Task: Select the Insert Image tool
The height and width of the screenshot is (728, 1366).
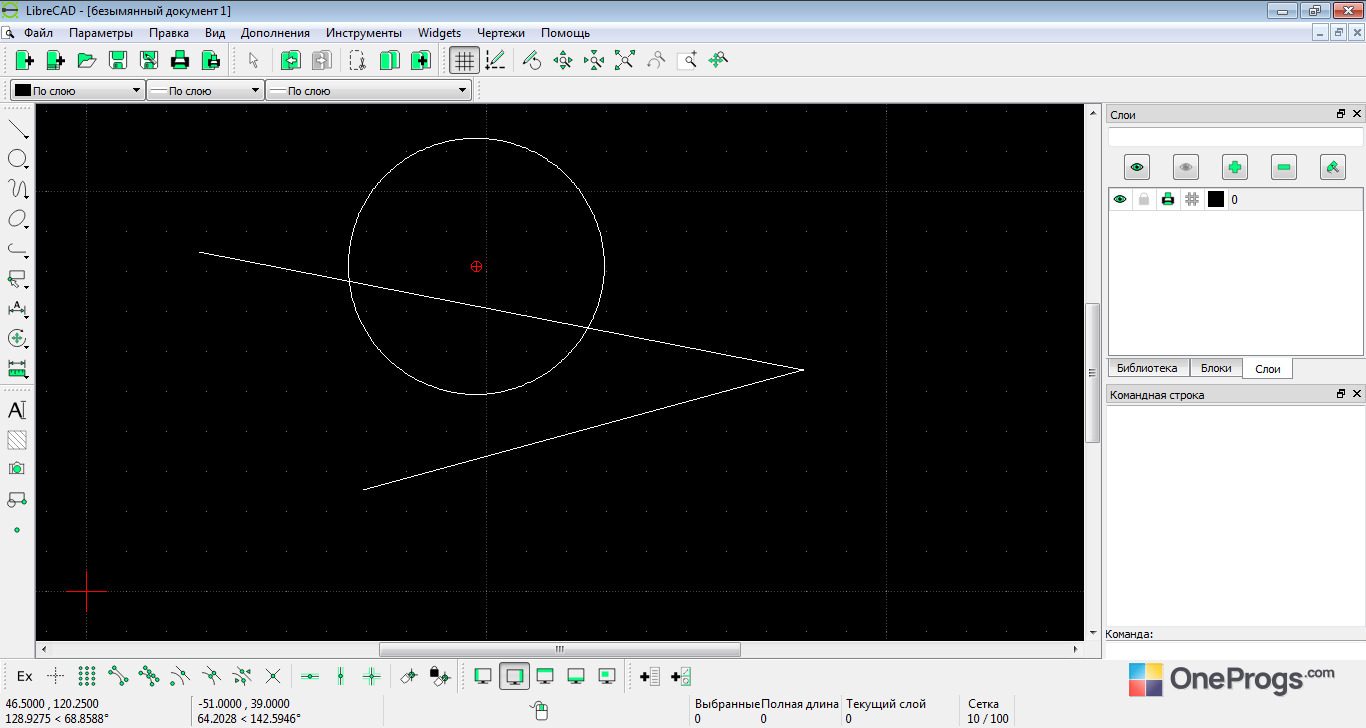Action: click(x=17, y=469)
